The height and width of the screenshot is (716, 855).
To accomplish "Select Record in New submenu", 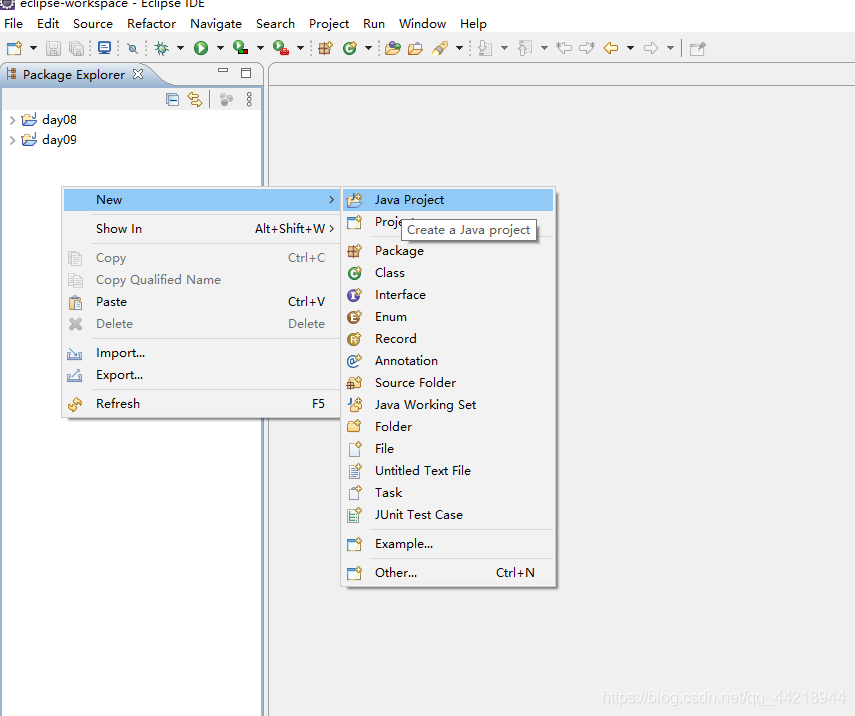I will point(448,339).
